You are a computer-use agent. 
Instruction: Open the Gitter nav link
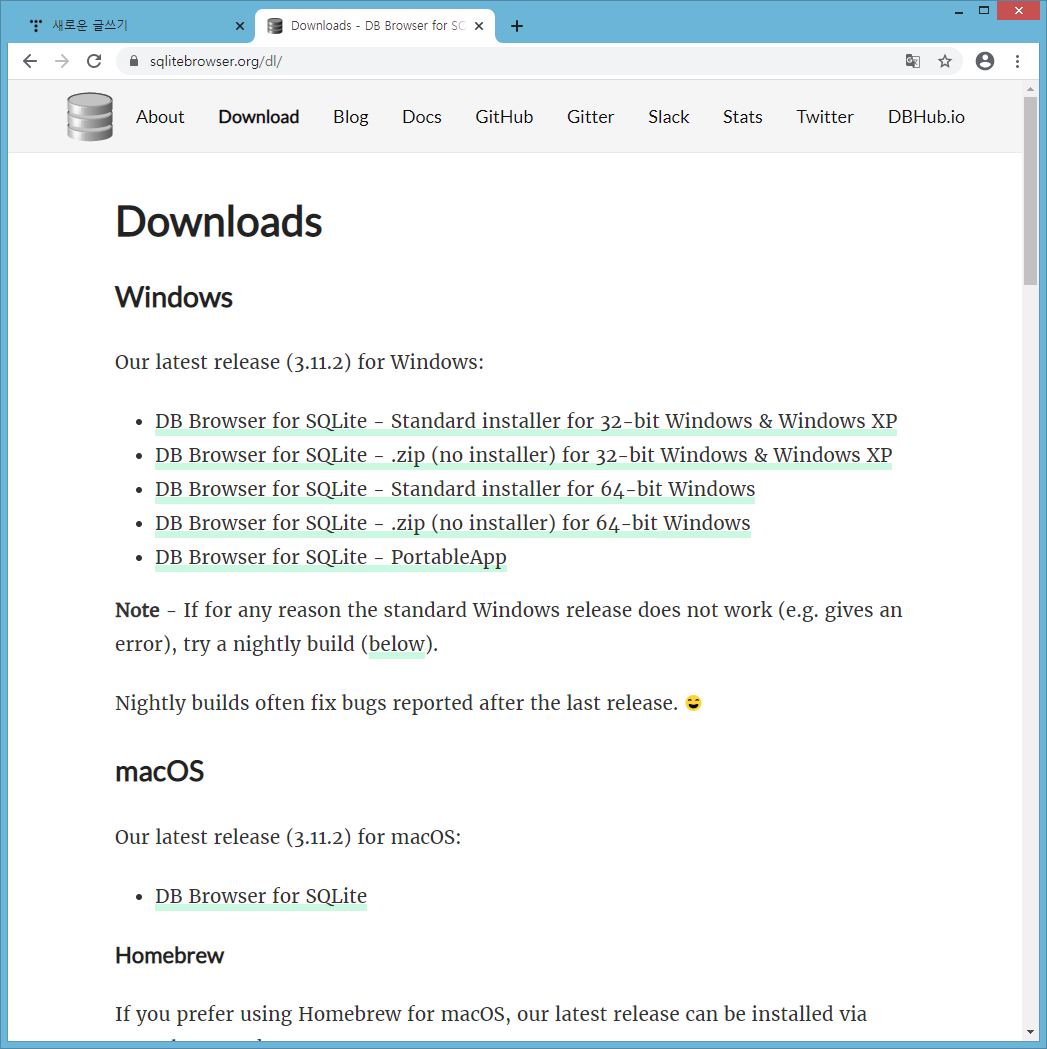click(x=590, y=117)
